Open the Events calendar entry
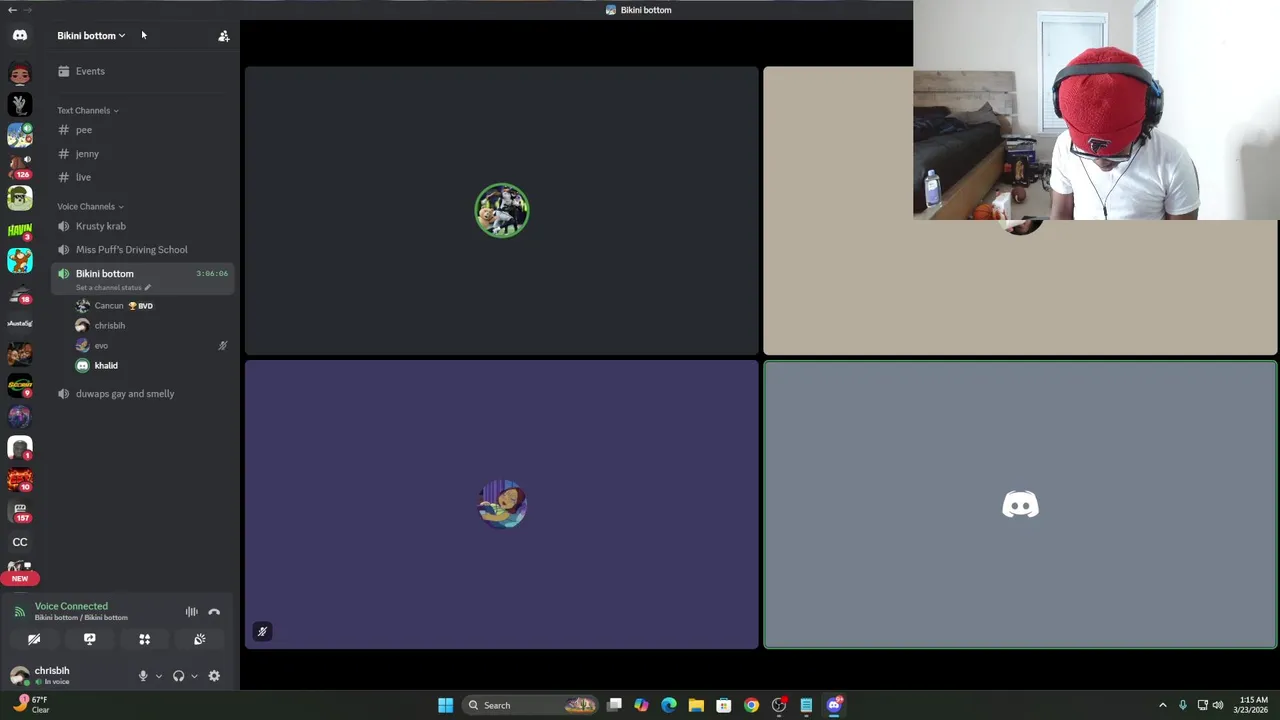This screenshot has height=720, width=1280. 142,71
